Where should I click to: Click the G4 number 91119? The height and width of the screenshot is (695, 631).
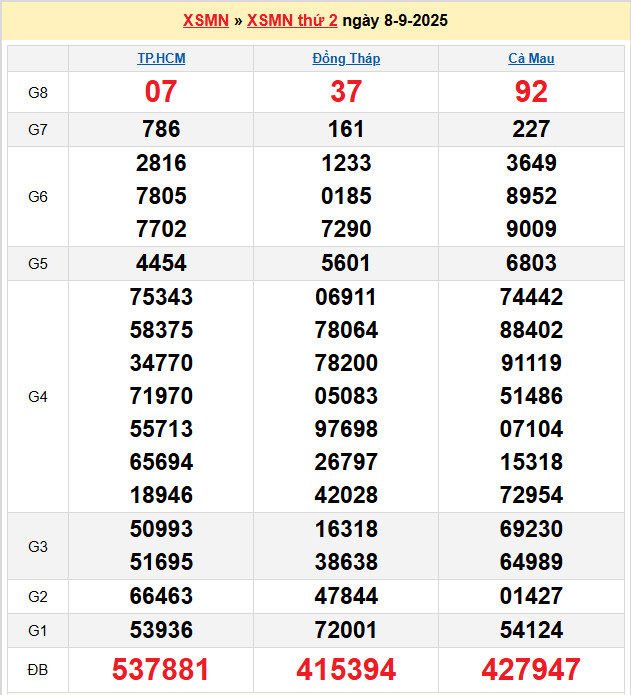[x=531, y=363]
